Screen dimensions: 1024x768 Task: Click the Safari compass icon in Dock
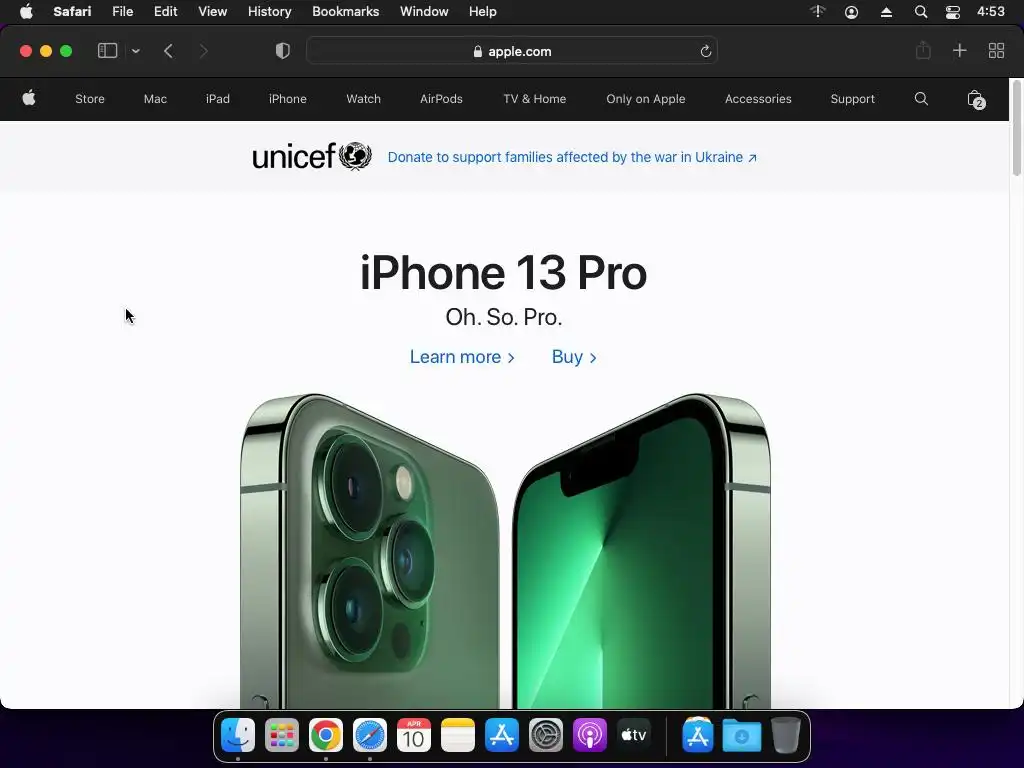tap(370, 735)
